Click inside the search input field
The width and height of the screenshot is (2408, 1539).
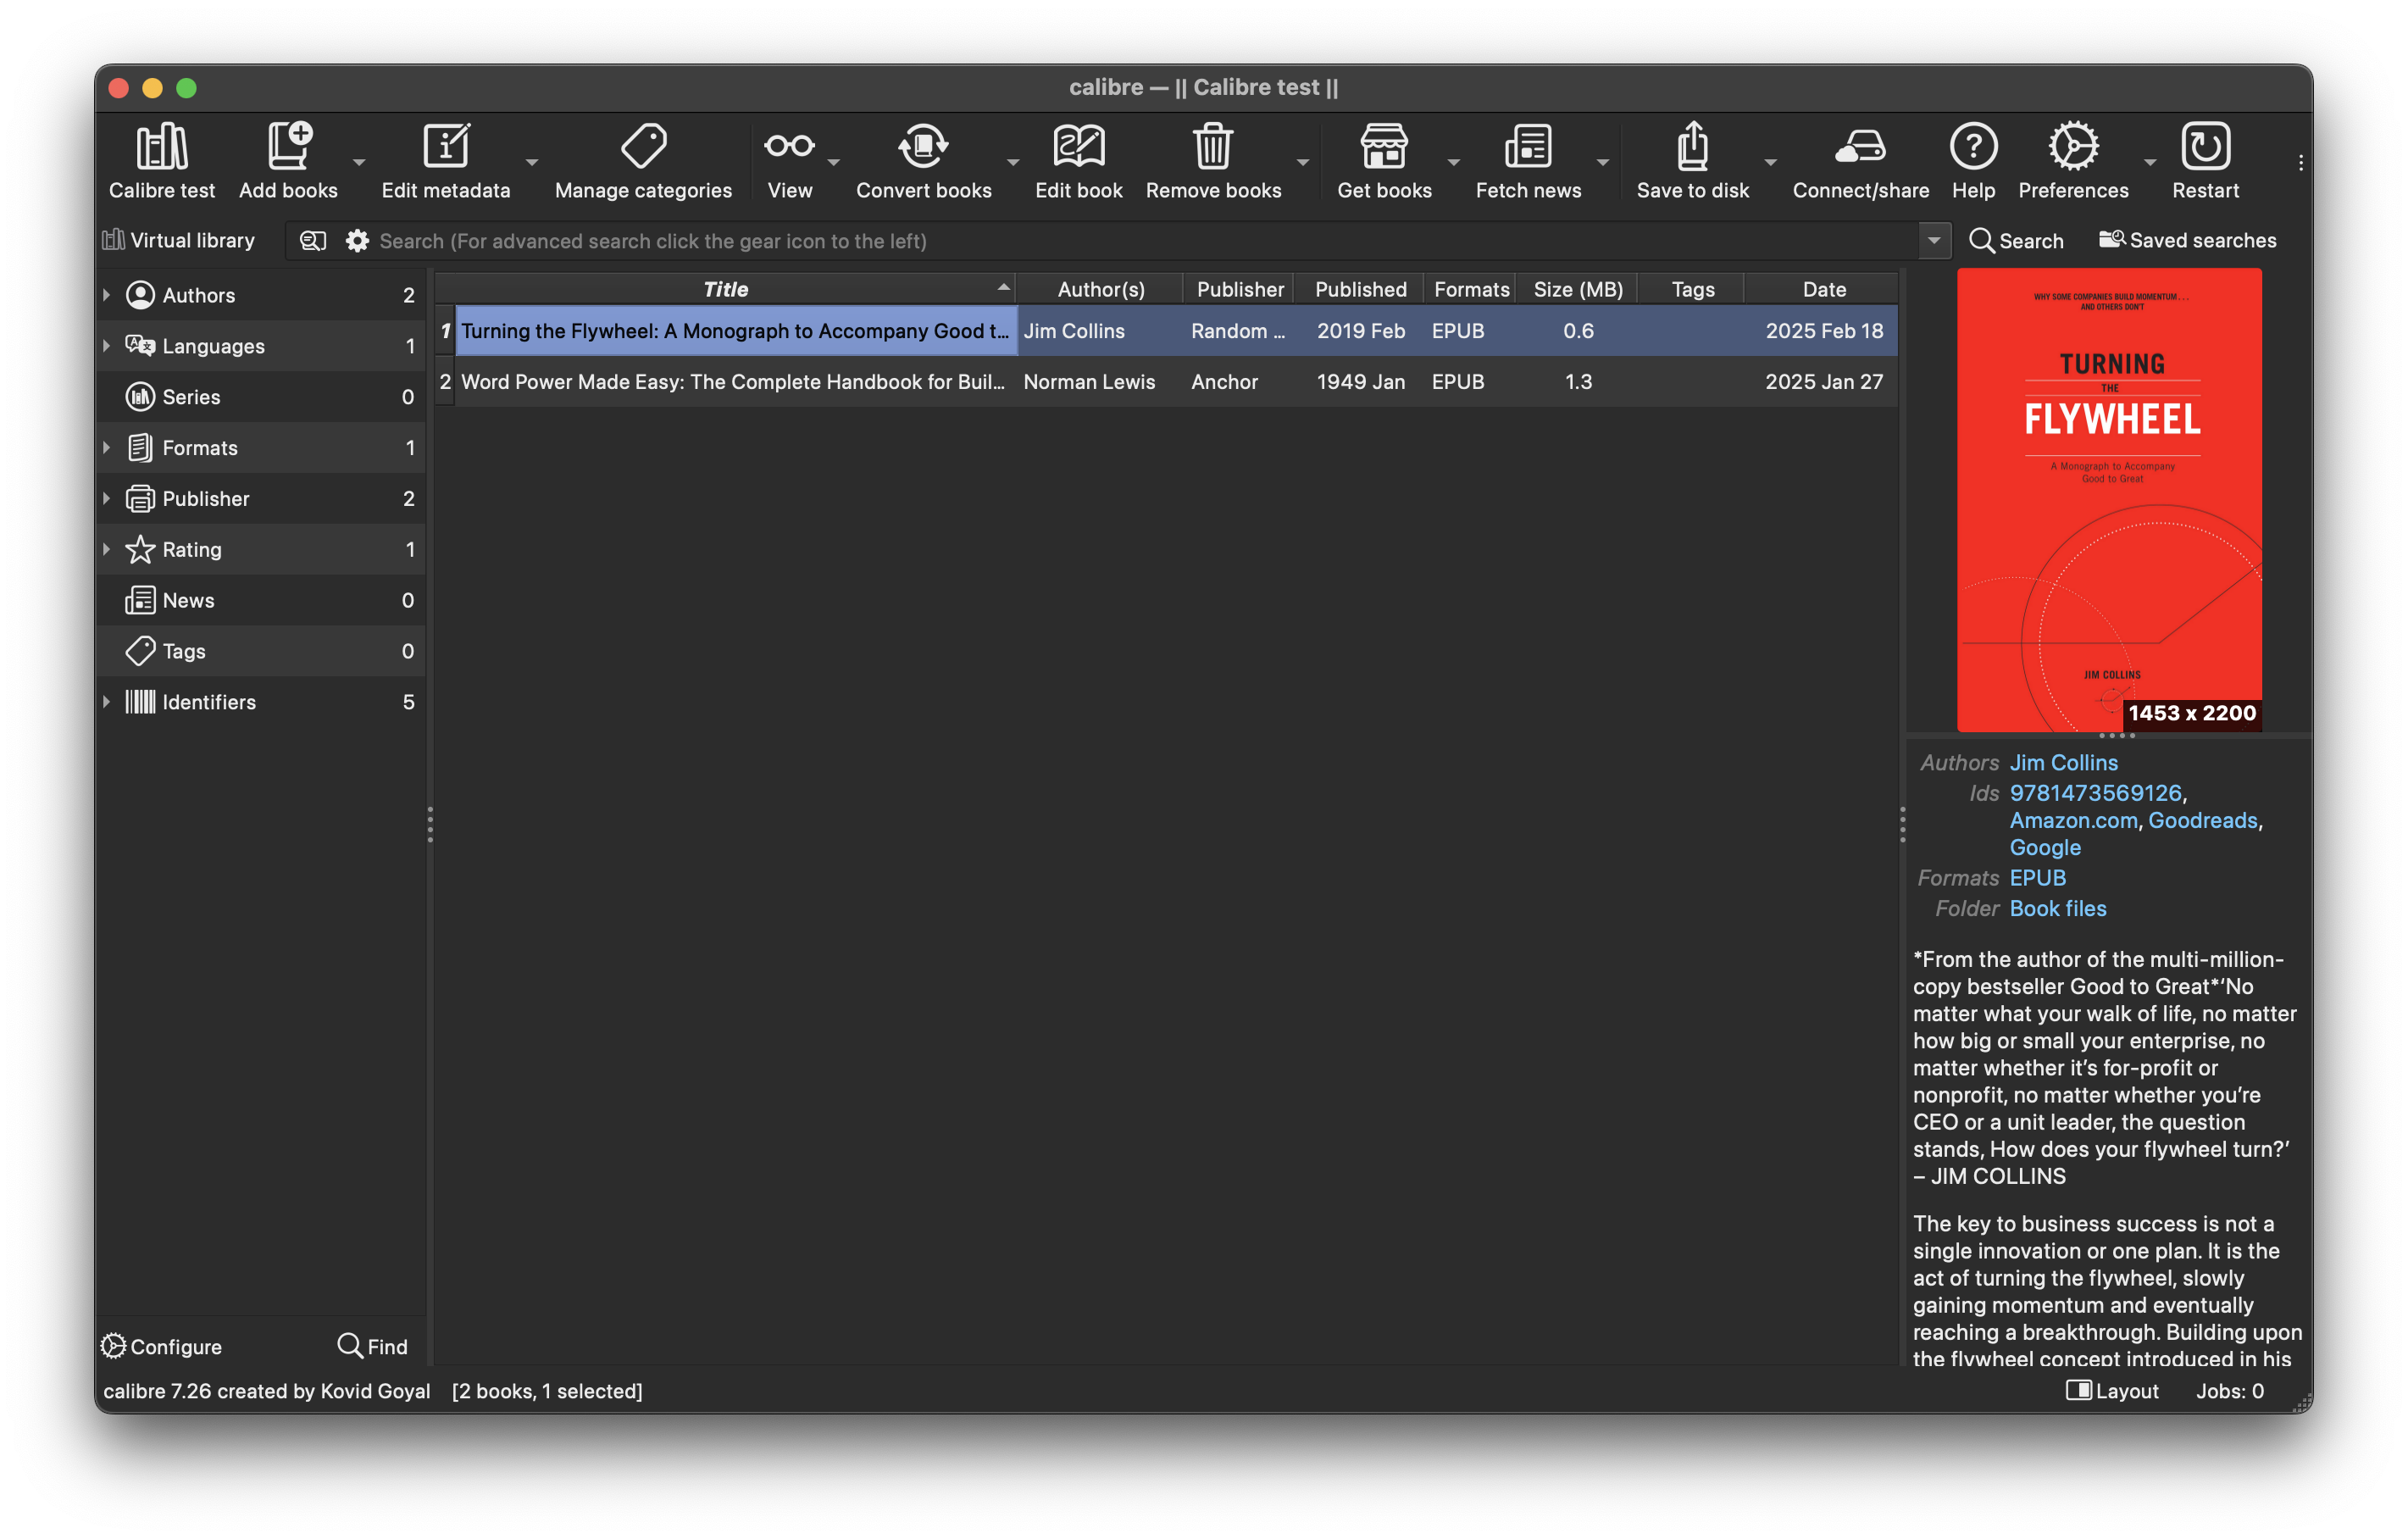click(x=1100, y=241)
